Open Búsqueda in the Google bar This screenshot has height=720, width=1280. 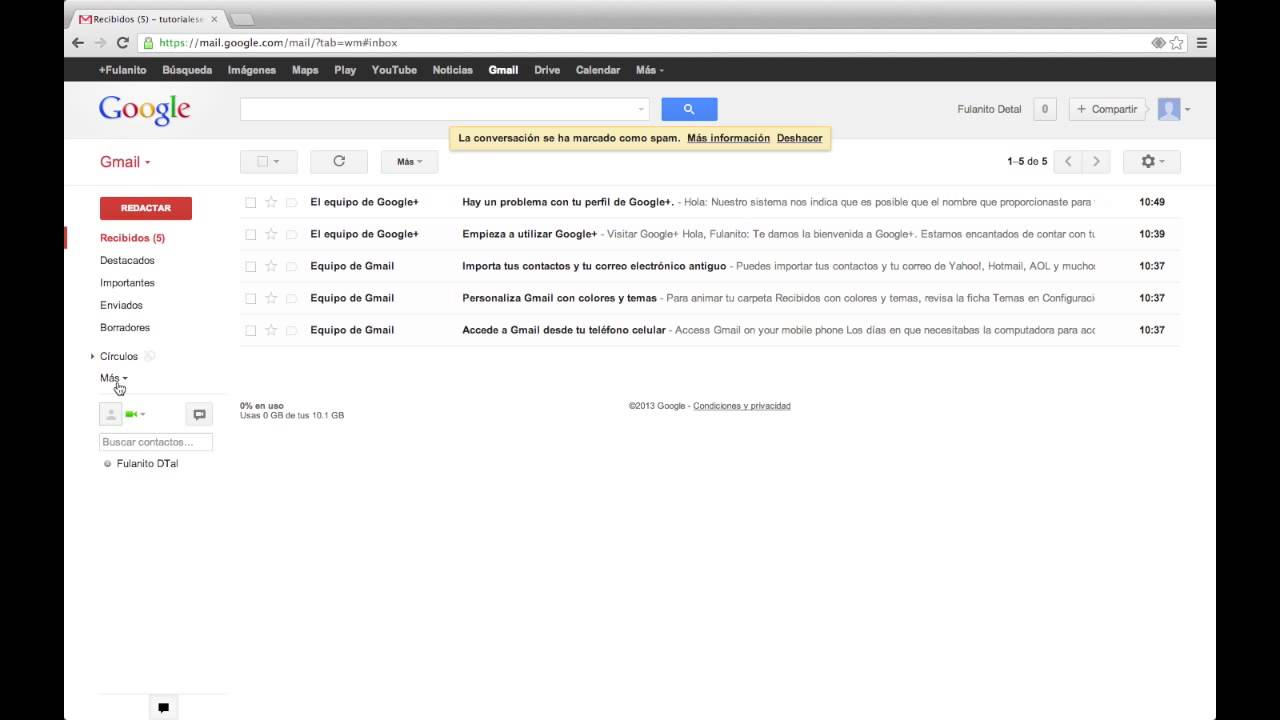[x=187, y=70]
